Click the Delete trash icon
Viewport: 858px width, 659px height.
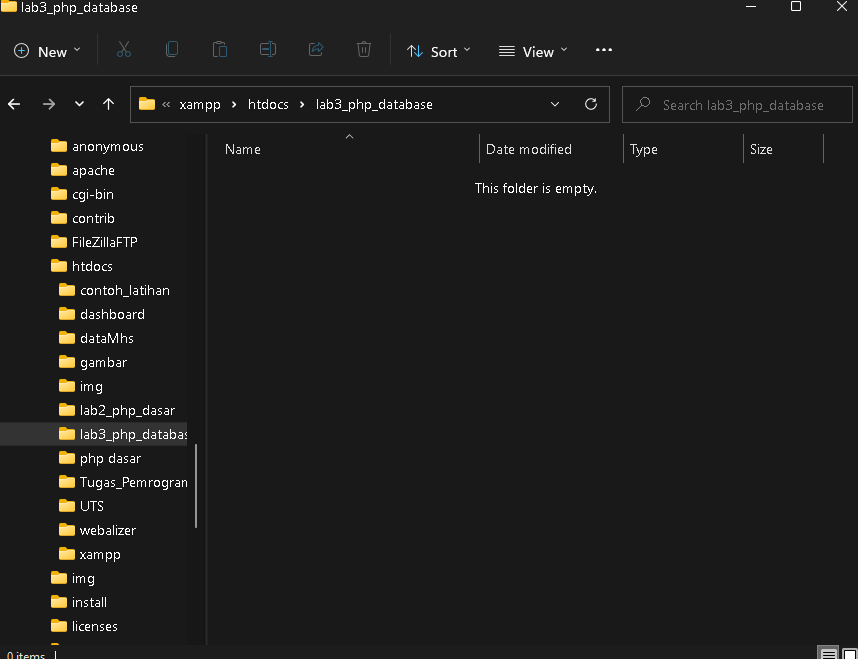(x=363, y=50)
